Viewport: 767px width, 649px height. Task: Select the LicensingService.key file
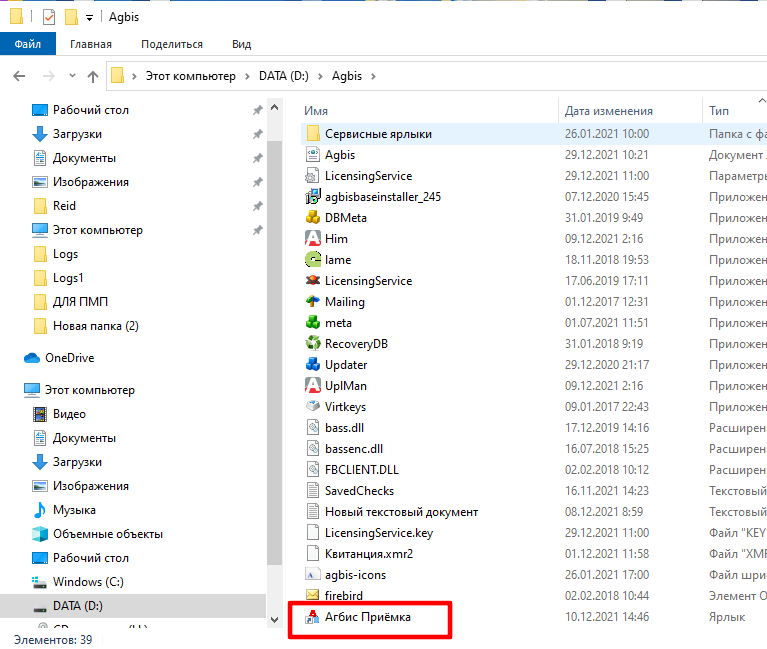(x=379, y=533)
